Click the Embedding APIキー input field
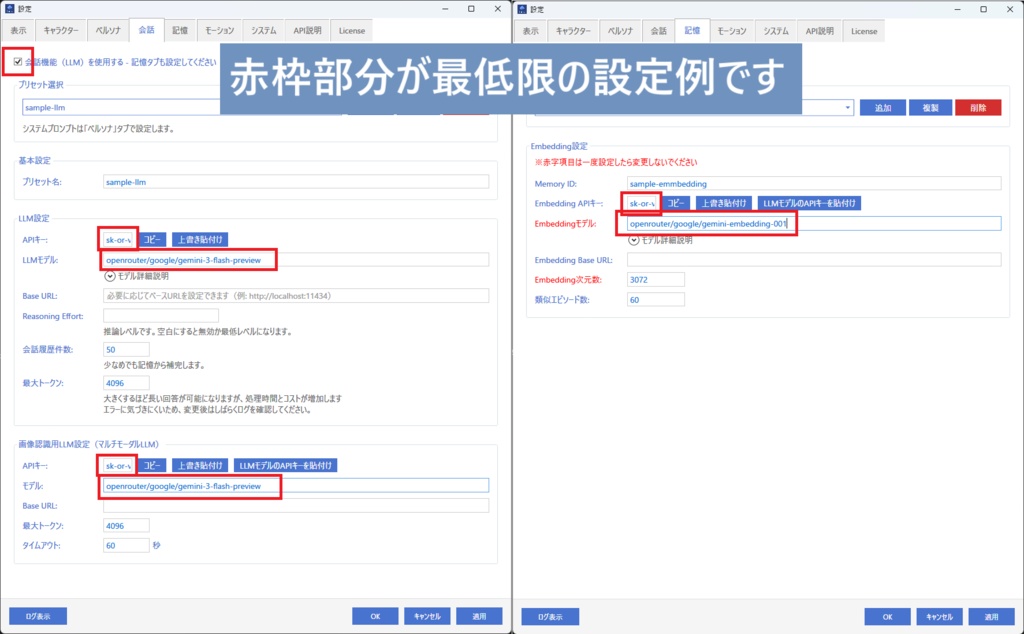The width and height of the screenshot is (1024, 634). point(642,203)
